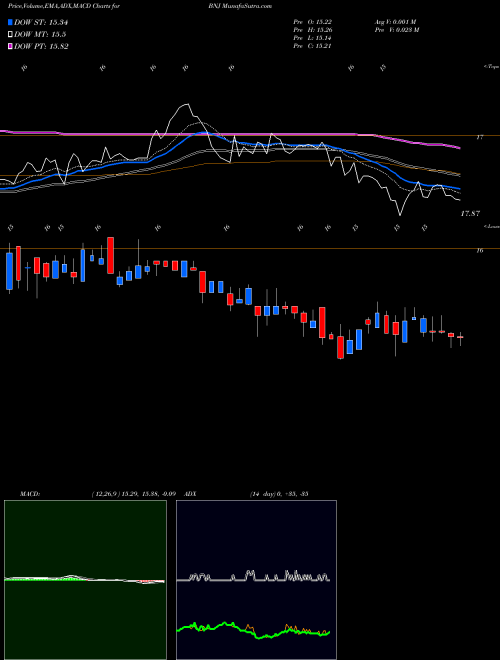Click the 'Pre O: 15.22' open value
The image size is (500, 660).
[312, 22]
